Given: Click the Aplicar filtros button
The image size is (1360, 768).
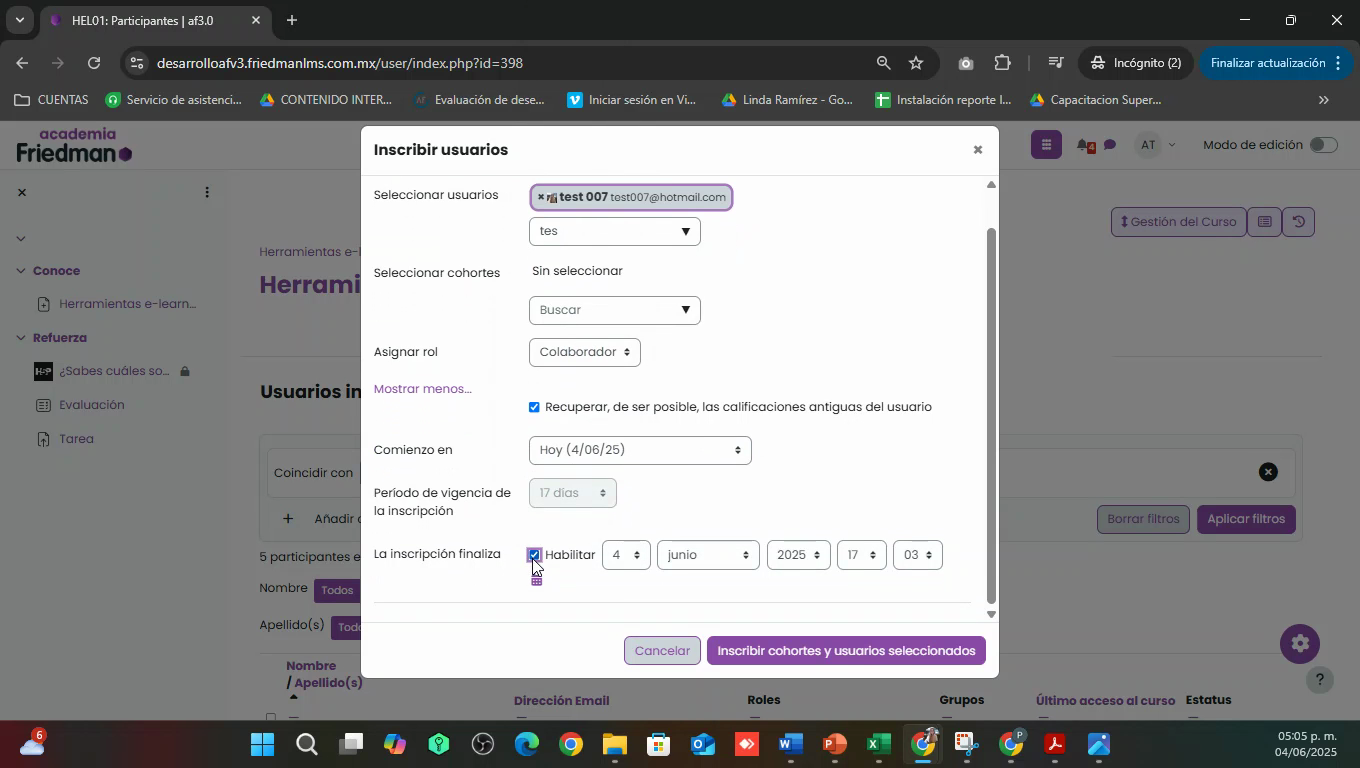Looking at the screenshot, I should point(1246,519).
